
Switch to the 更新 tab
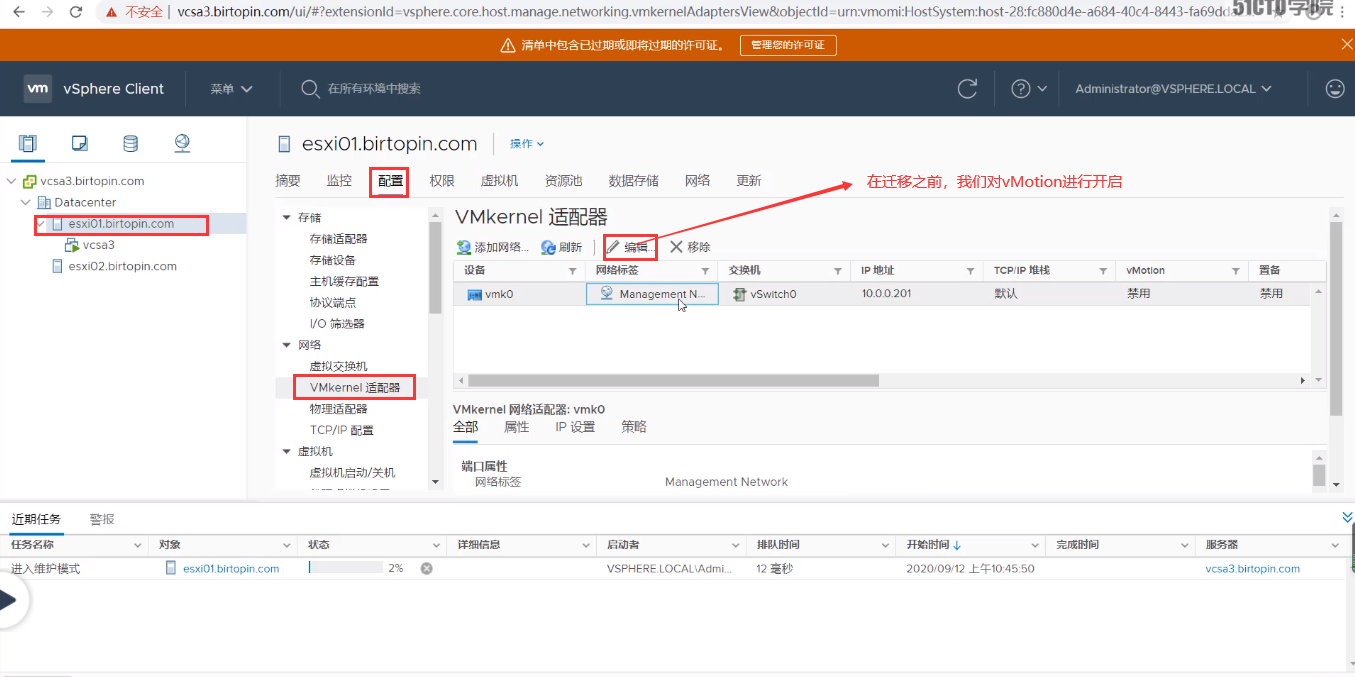tap(749, 181)
